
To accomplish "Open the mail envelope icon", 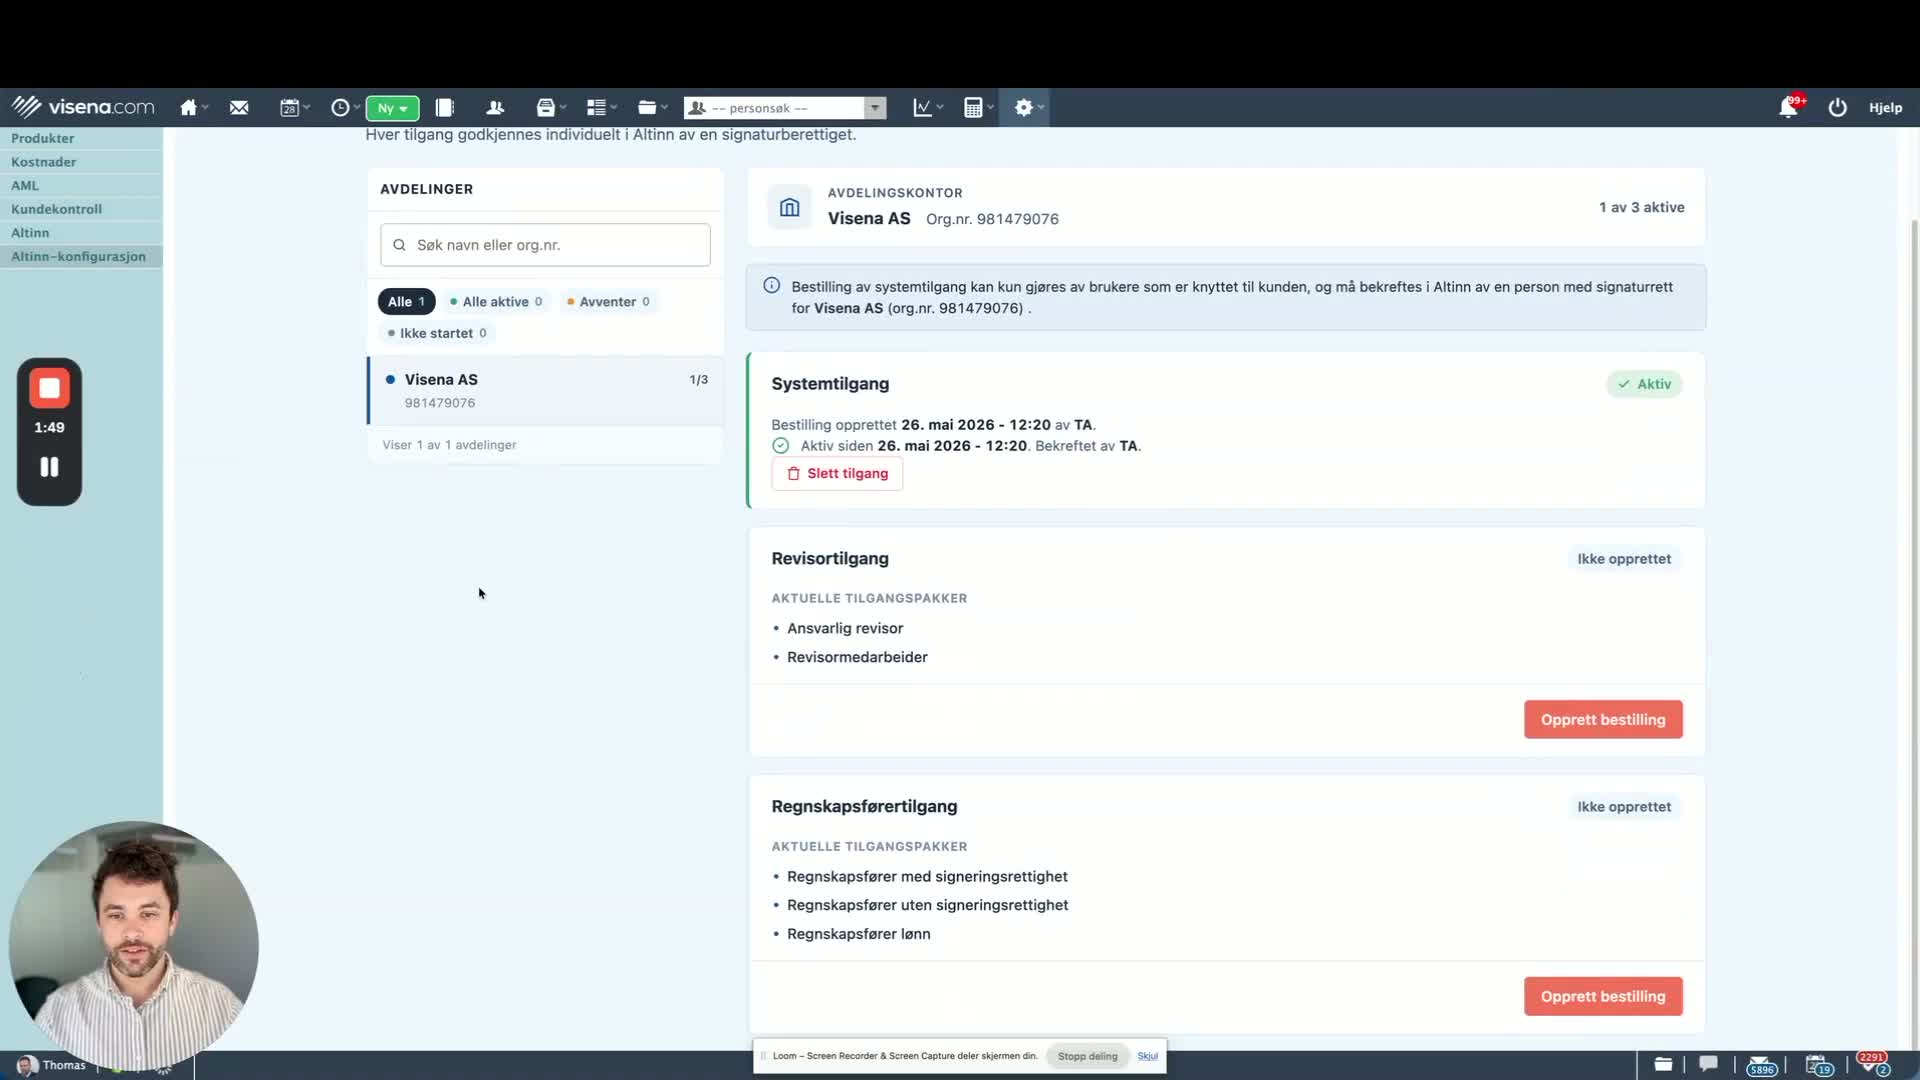I will (x=239, y=107).
